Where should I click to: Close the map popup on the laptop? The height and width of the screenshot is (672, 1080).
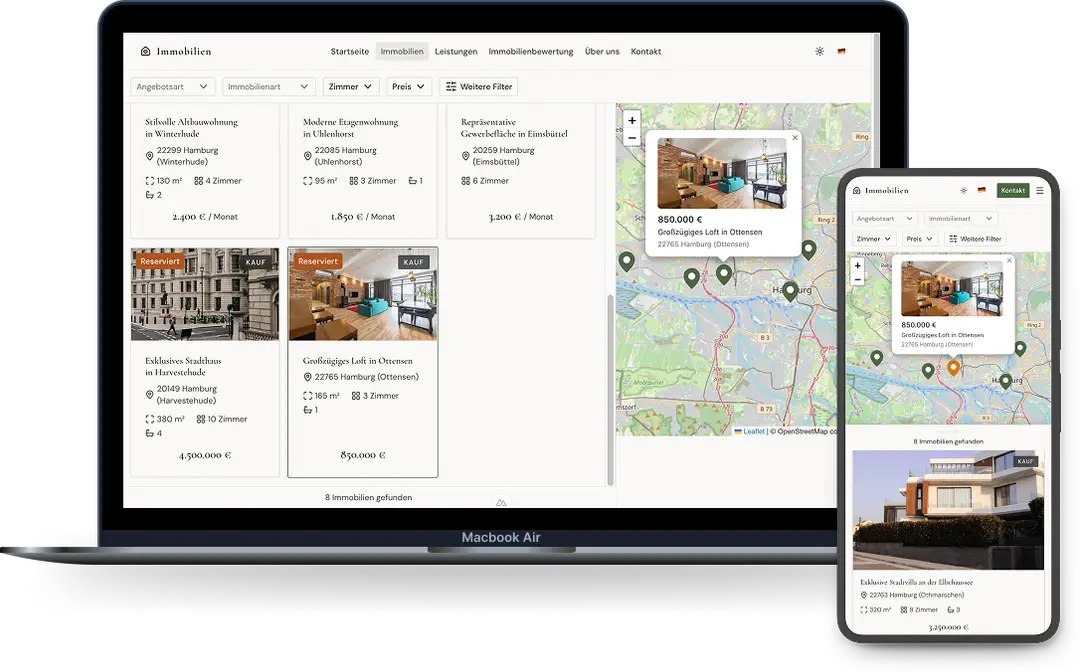pos(795,138)
